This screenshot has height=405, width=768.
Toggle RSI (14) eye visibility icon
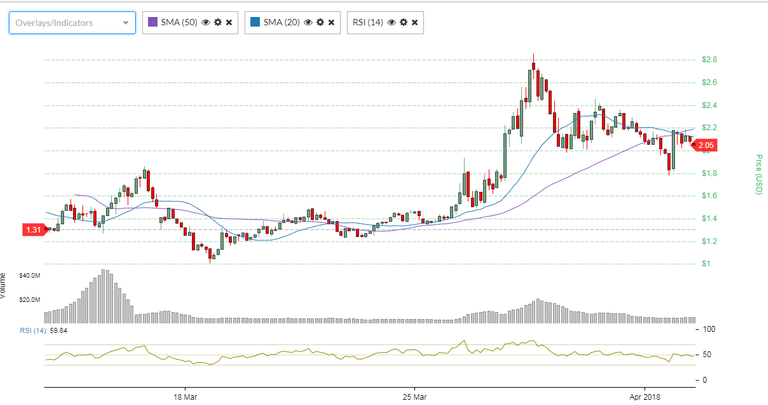coord(390,22)
